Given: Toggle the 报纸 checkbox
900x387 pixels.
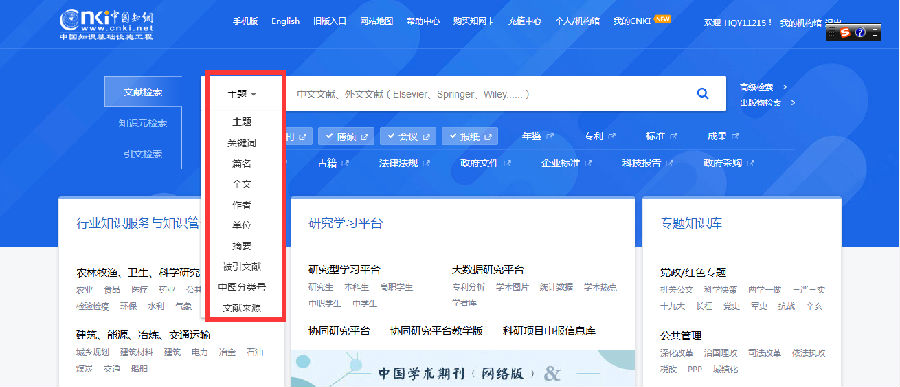Looking at the screenshot, I should [x=453, y=137].
